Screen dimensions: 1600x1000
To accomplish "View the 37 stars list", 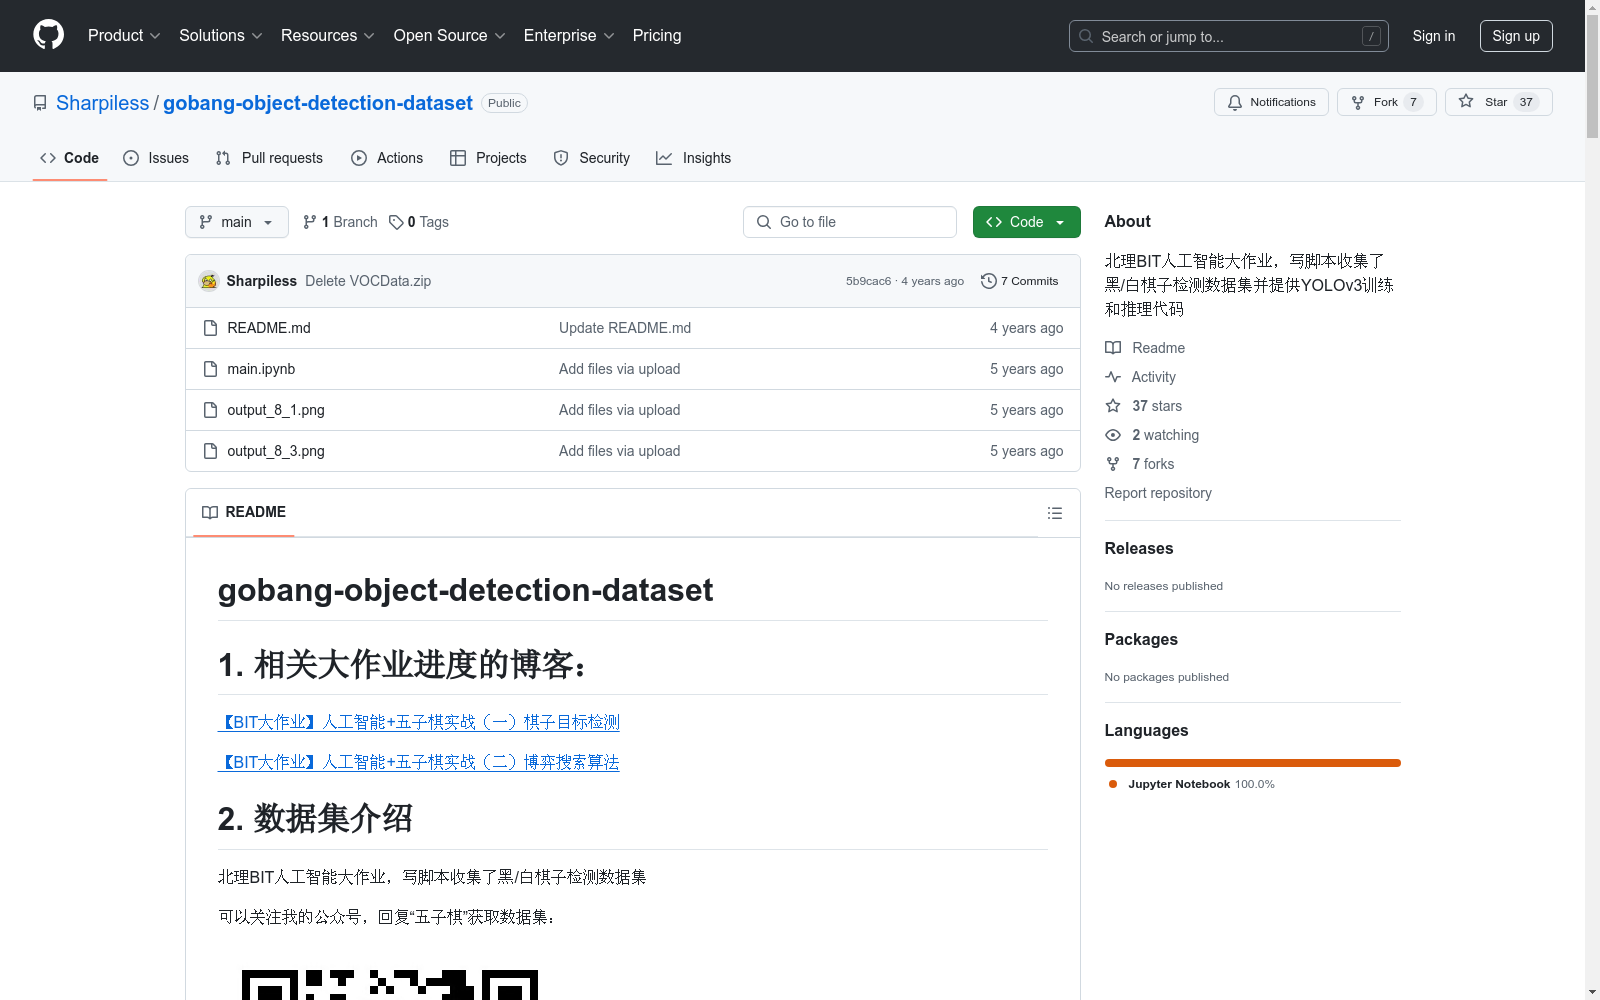I will [x=1144, y=406].
